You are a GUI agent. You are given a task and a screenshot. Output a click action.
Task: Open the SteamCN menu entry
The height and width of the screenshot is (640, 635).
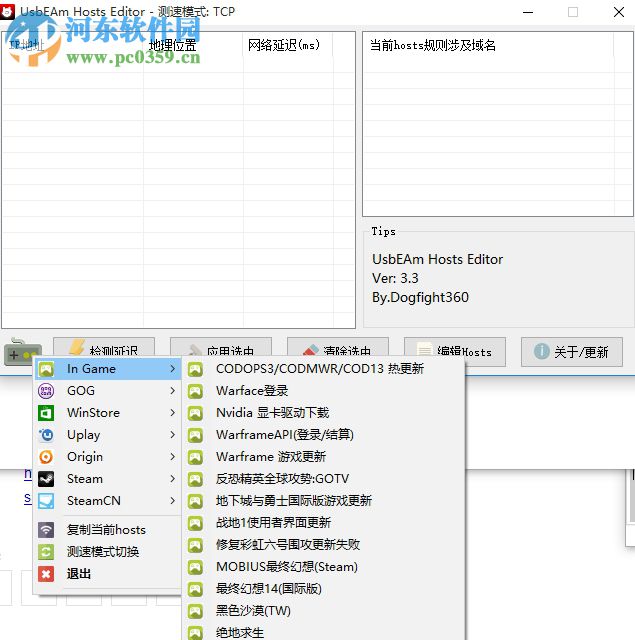[108, 501]
